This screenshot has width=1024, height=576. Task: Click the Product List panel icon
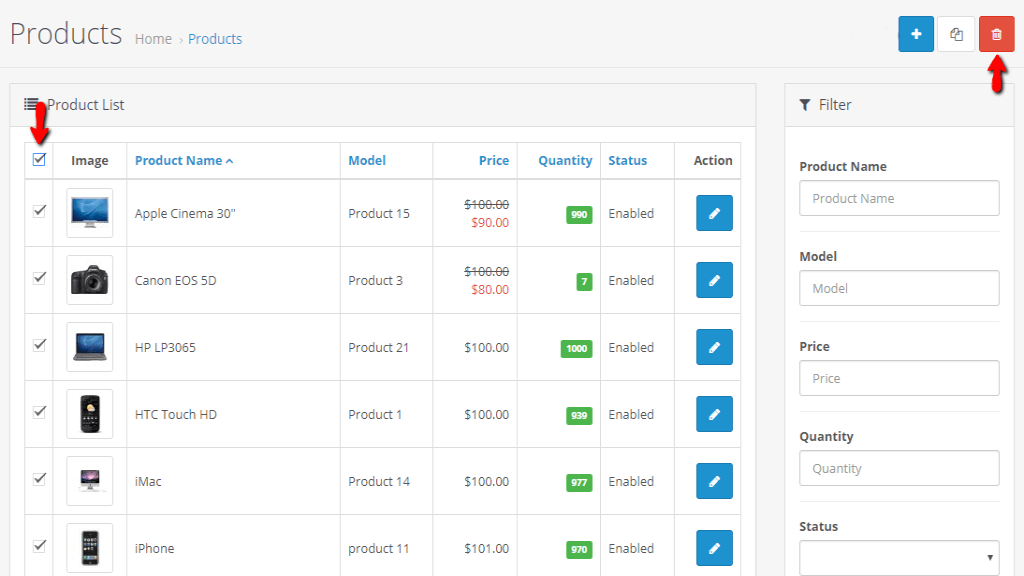pyautogui.click(x=33, y=104)
